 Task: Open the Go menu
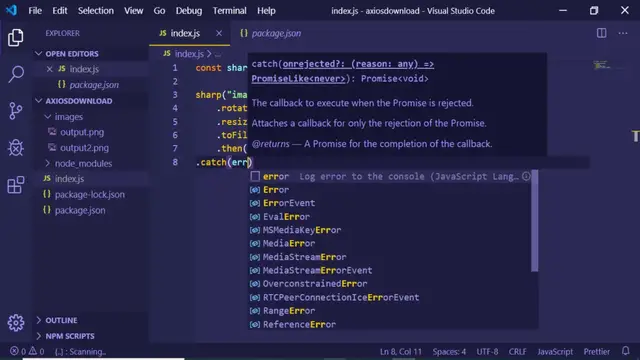tap(159, 11)
